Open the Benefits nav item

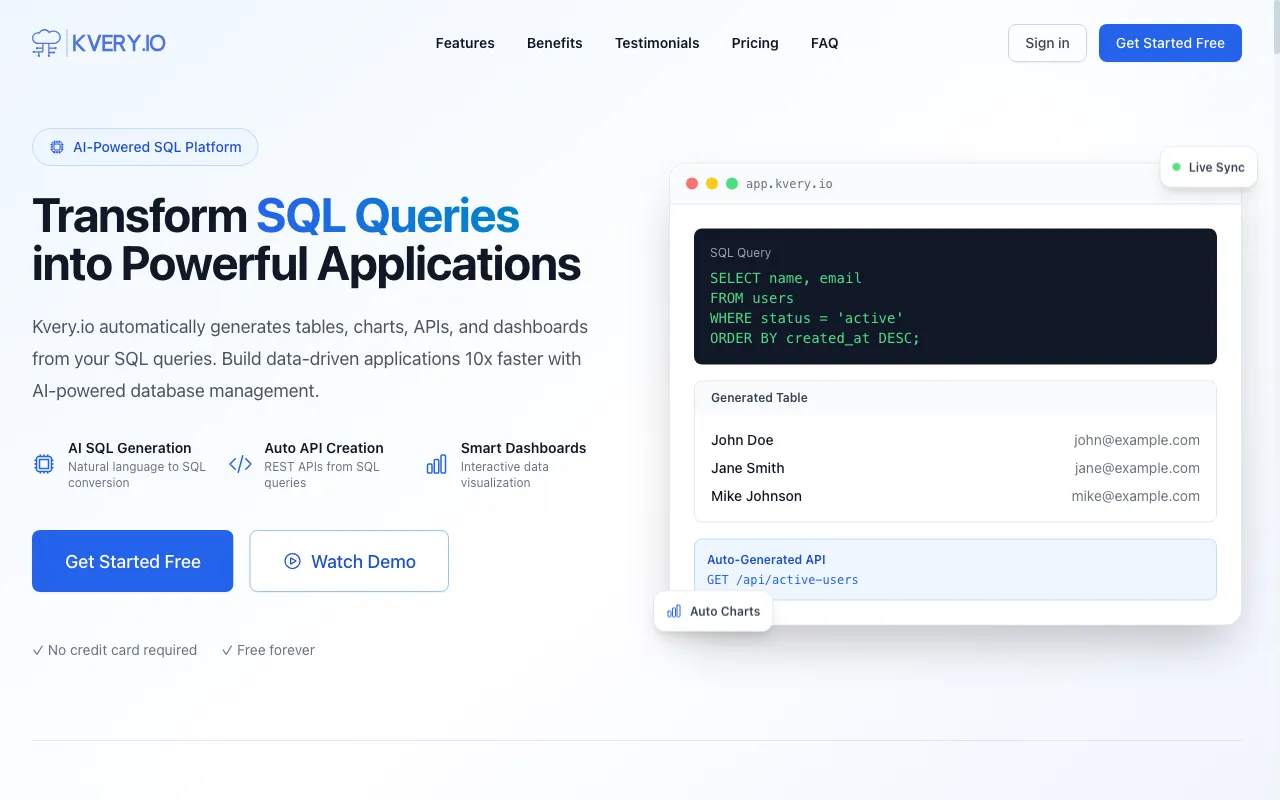point(555,43)
